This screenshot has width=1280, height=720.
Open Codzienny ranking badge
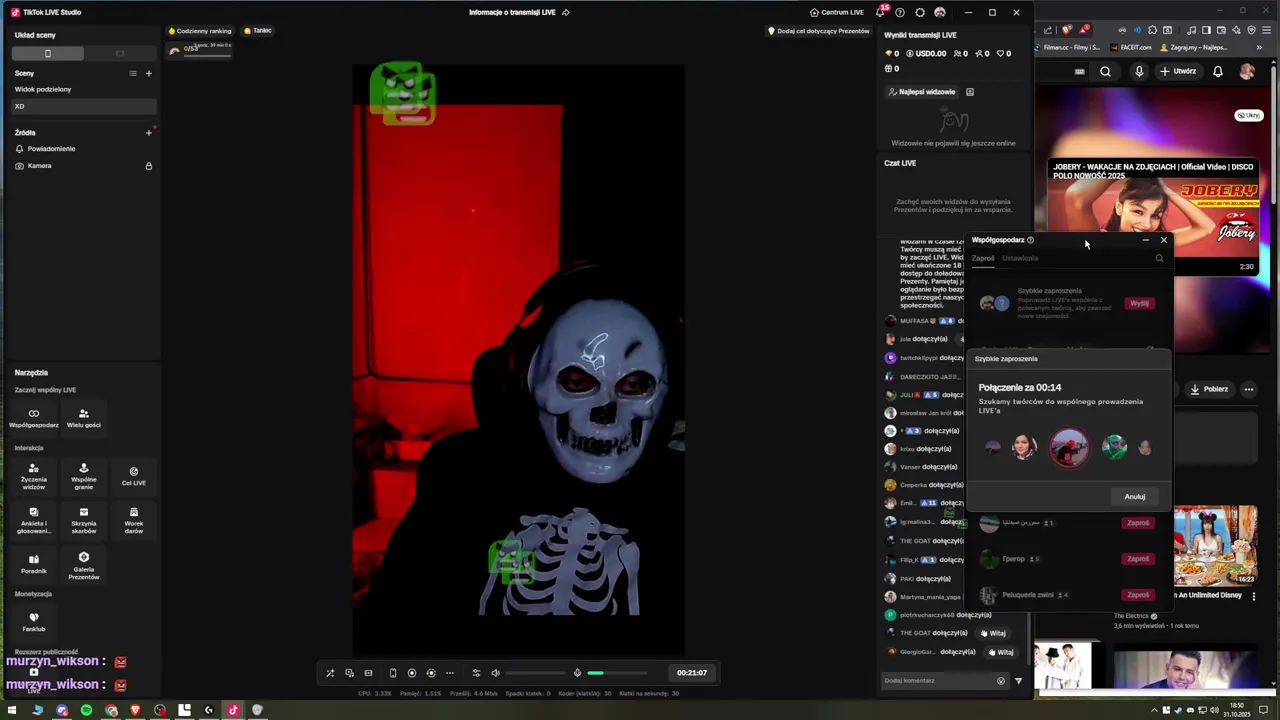click(200, 31)
